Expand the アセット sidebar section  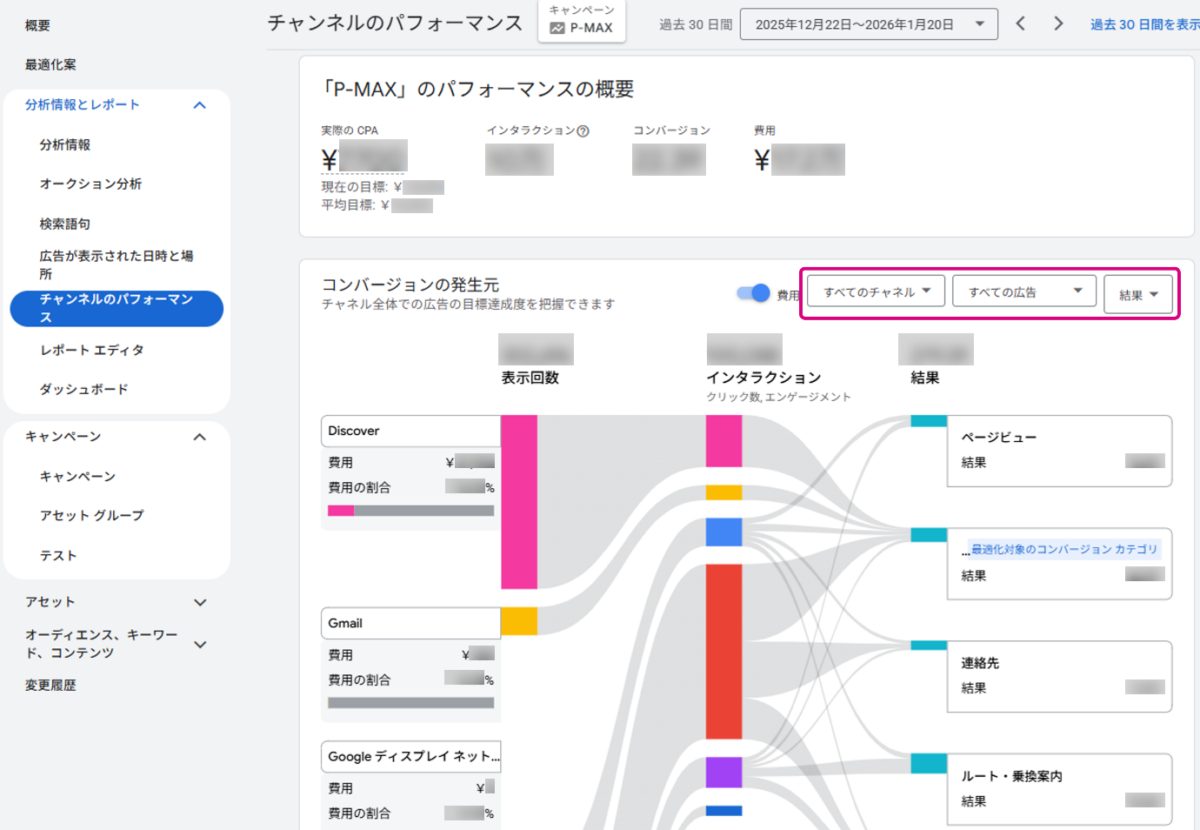[199, 602]
